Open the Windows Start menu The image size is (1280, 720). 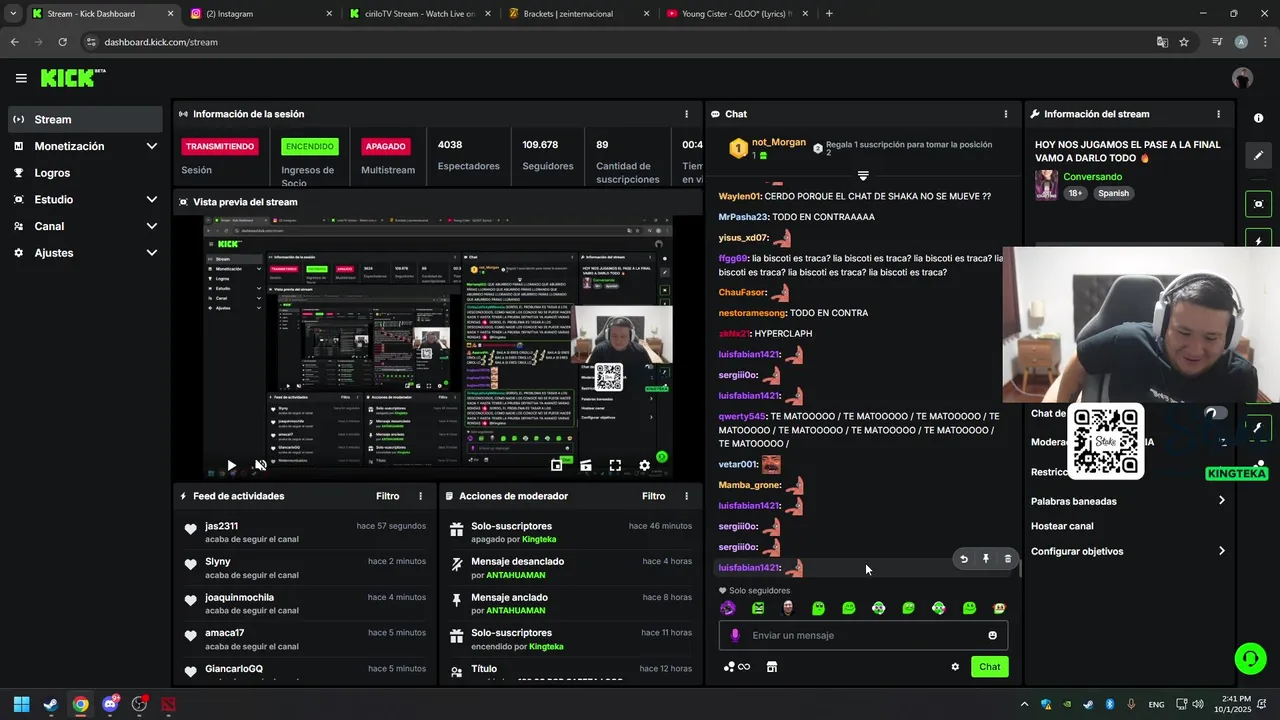coord(21,704)
